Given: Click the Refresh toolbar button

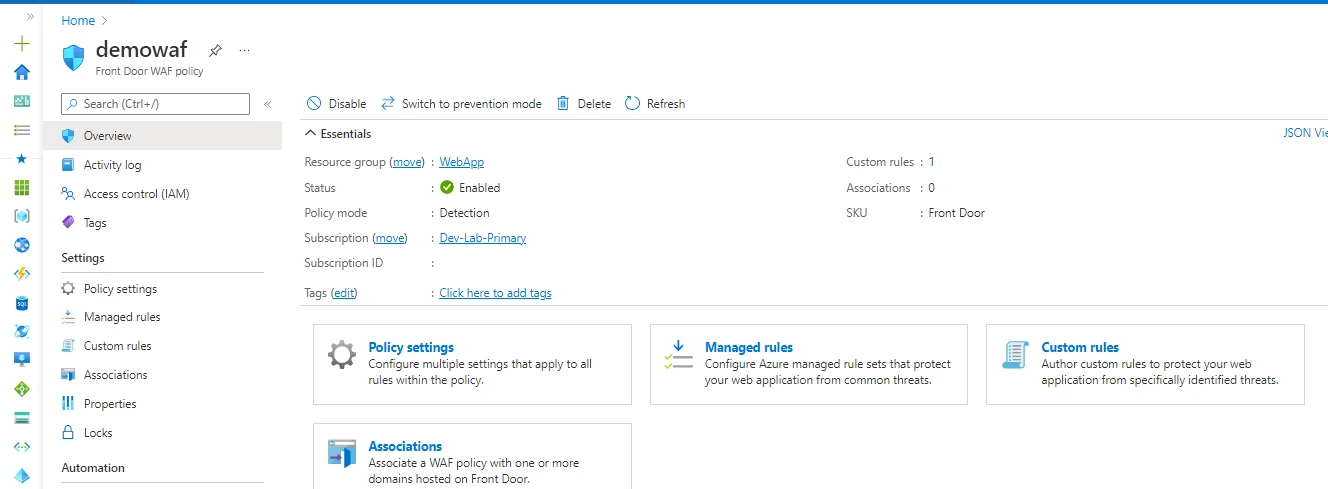Looking at the screenshot, I should point(655,104).
